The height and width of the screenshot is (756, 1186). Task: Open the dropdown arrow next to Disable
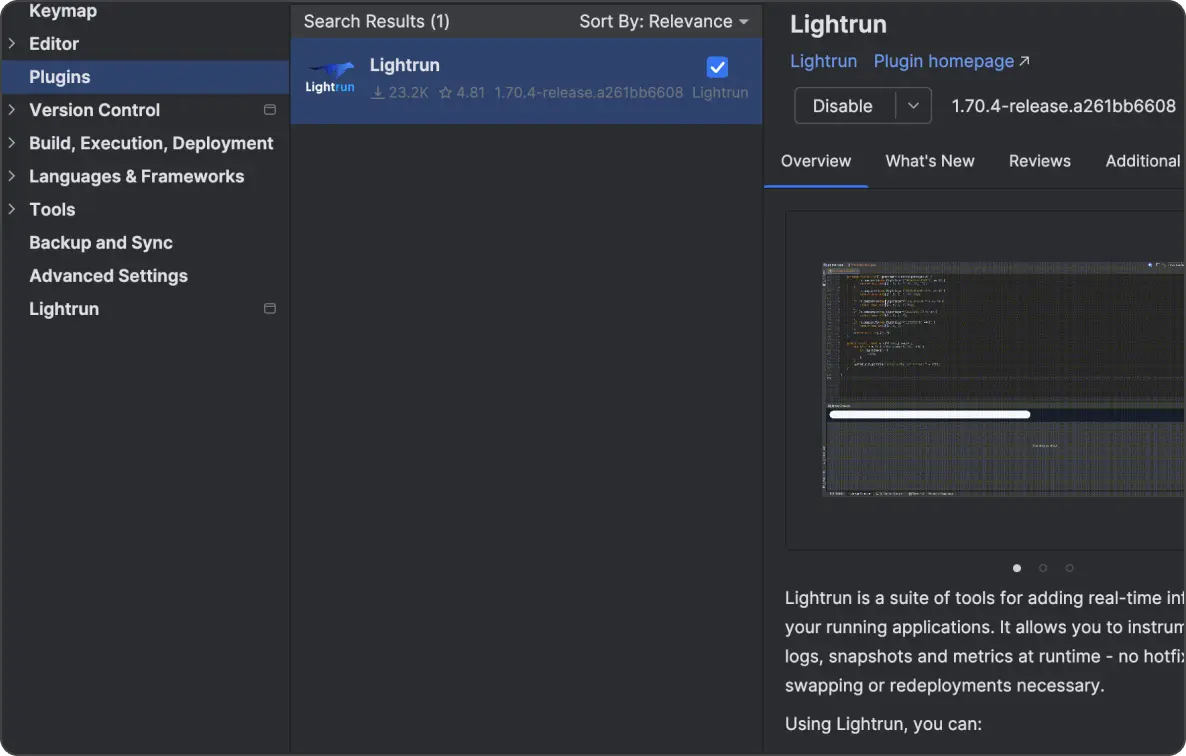pos(913,106)
